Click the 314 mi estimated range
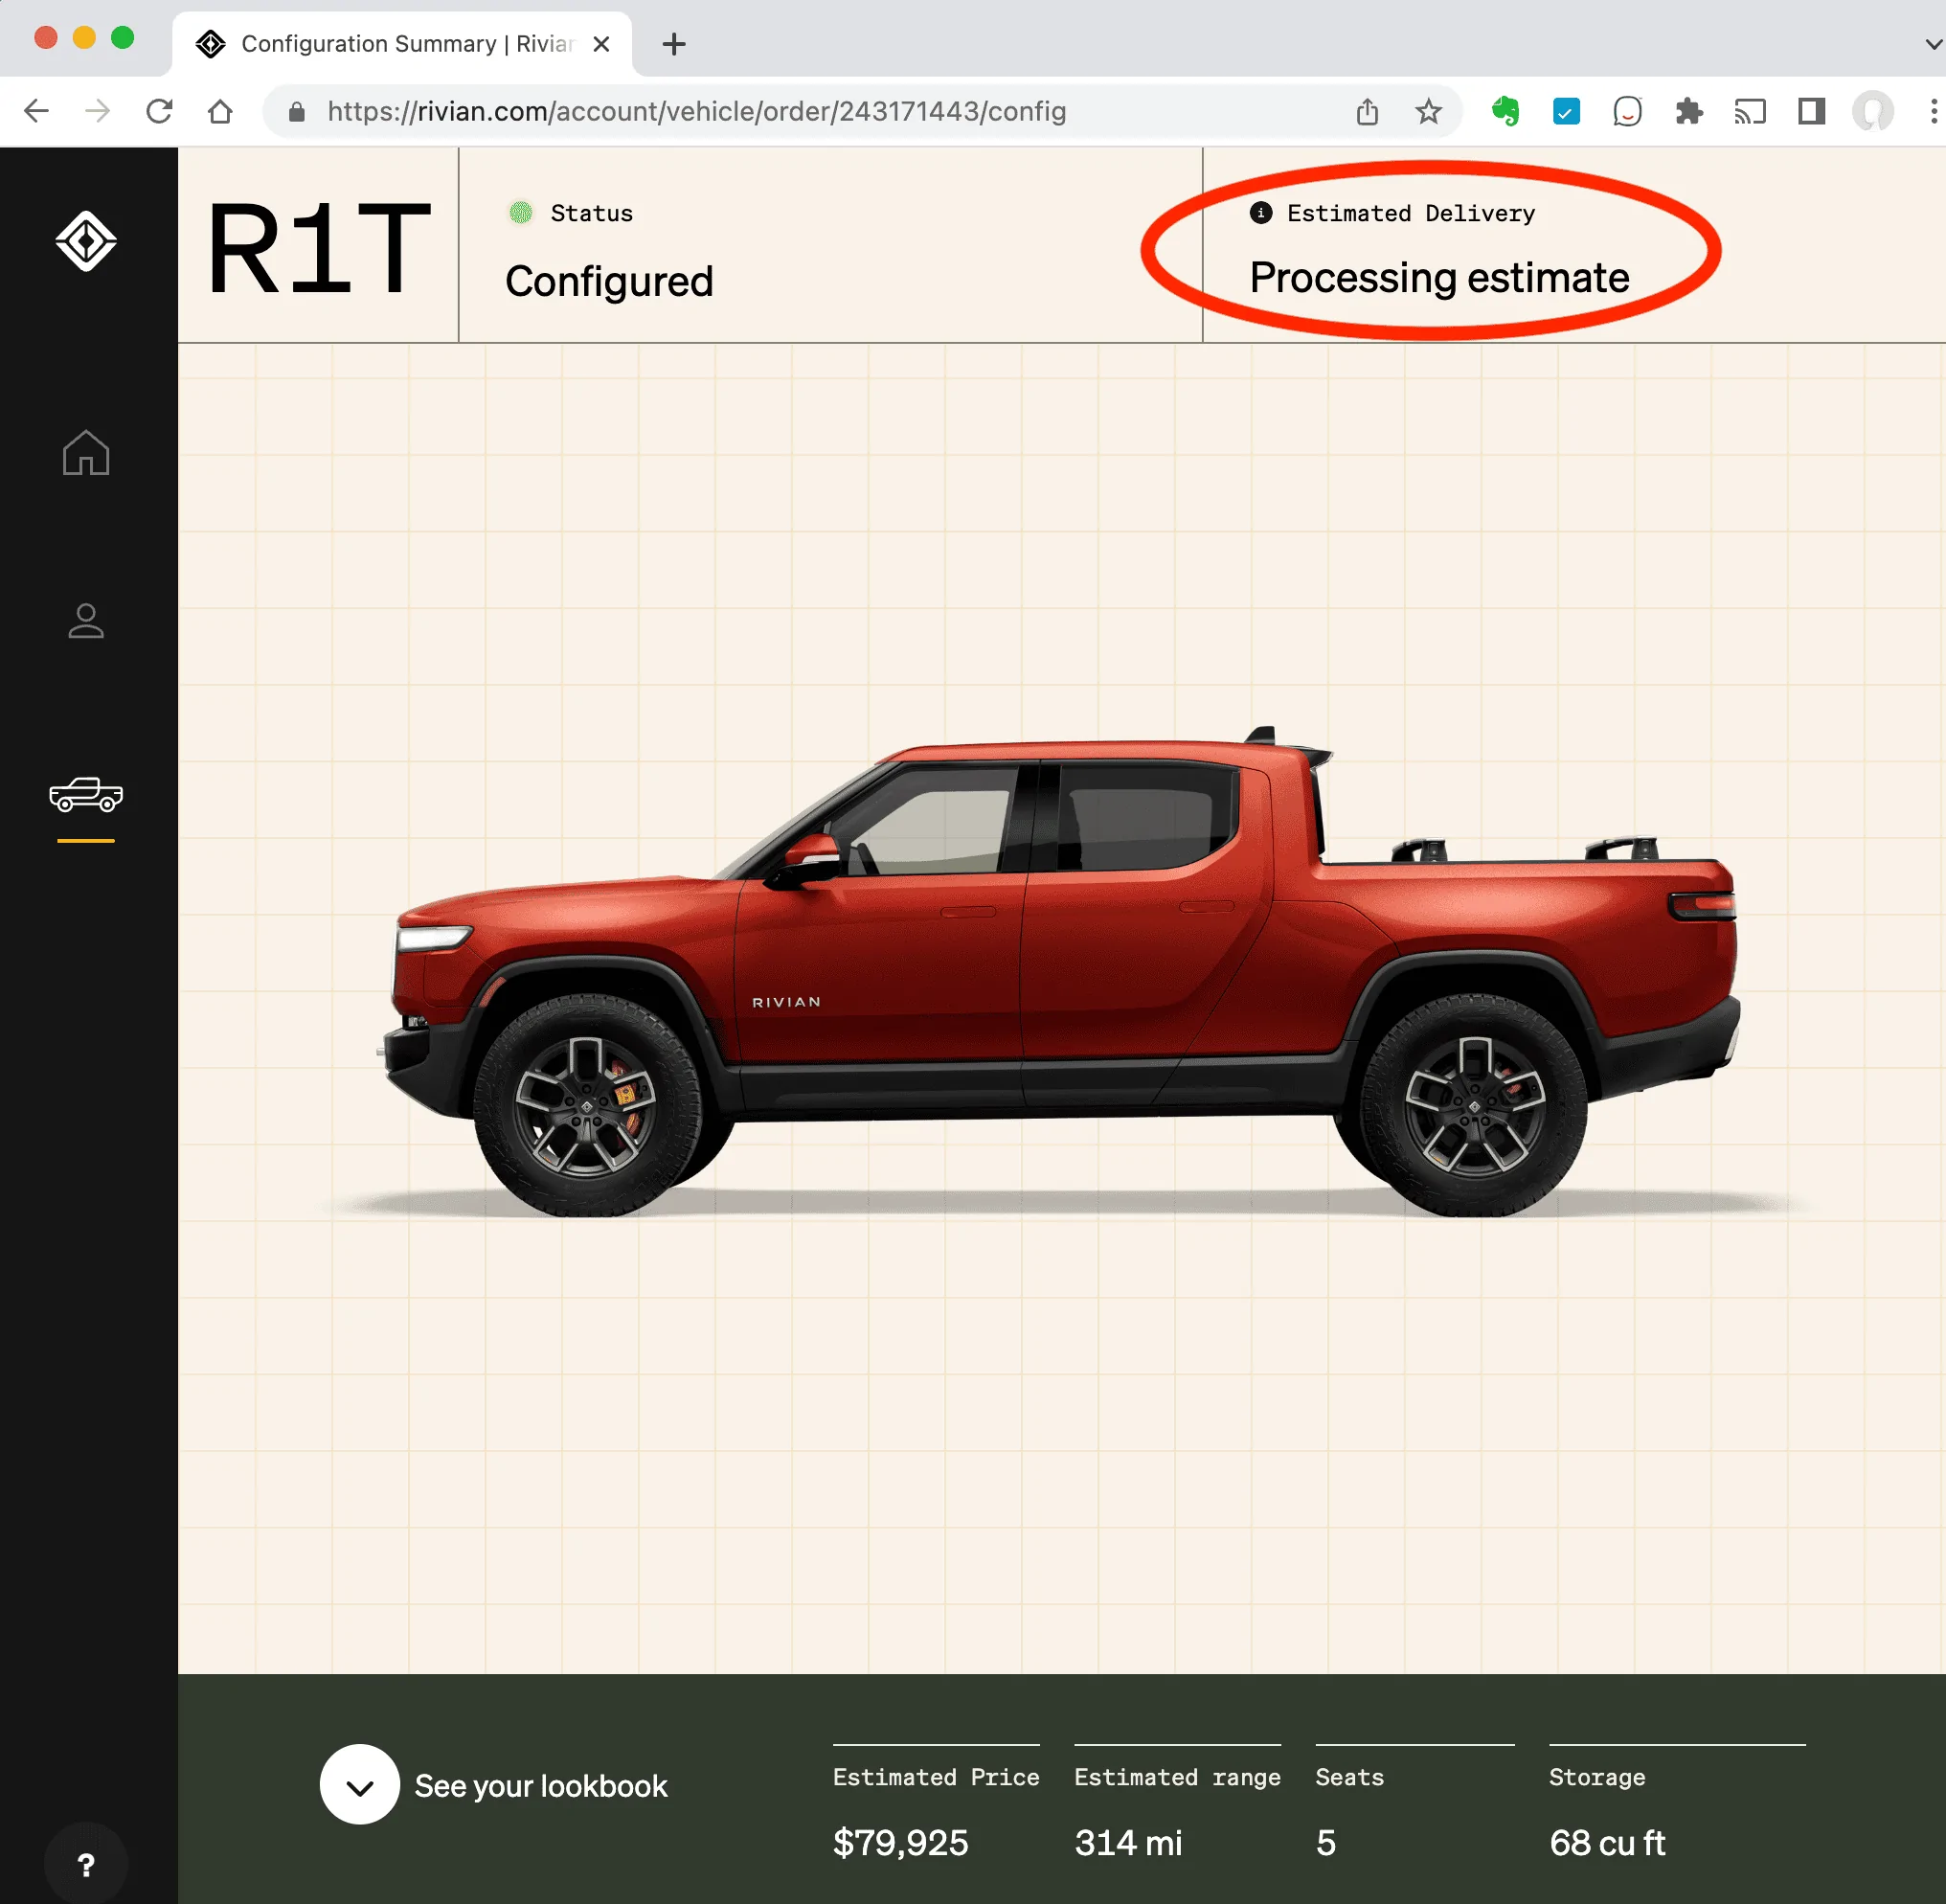Screen dimensions: 1946x1904 tap(1128, 1842)
